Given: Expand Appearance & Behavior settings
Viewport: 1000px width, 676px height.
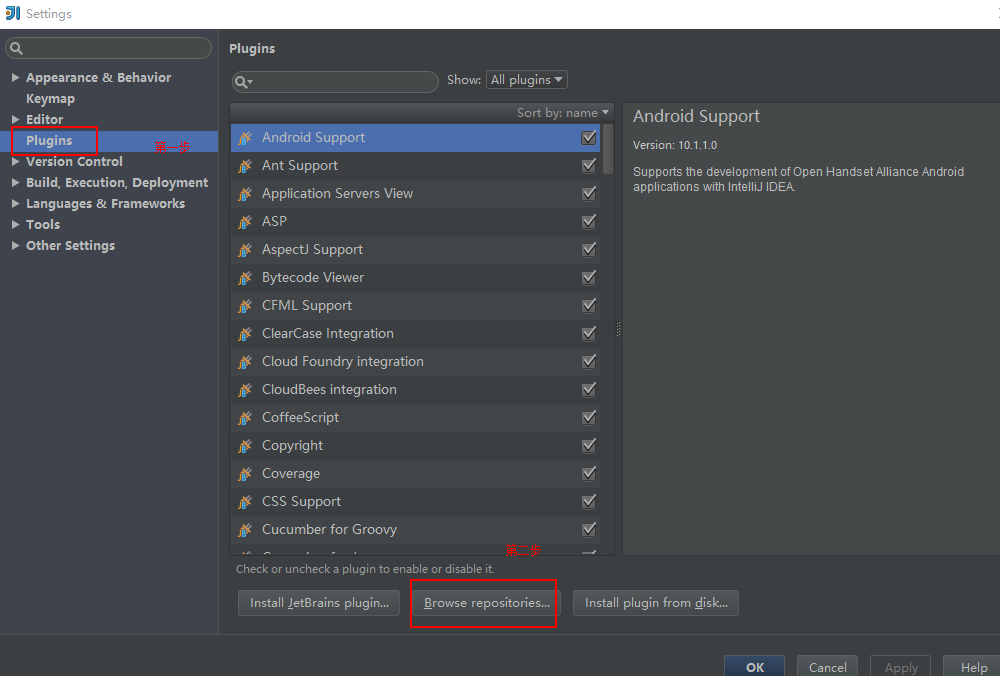Looking at the screenshot, I should (x=15, y=77).
